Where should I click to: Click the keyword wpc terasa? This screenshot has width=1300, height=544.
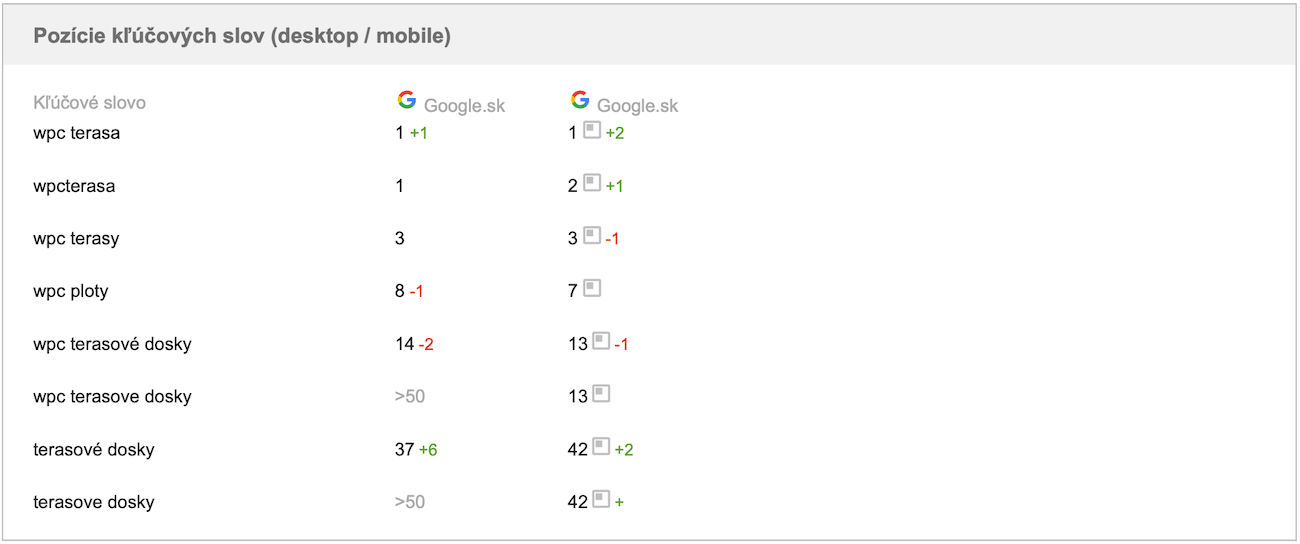click(76, 133)
